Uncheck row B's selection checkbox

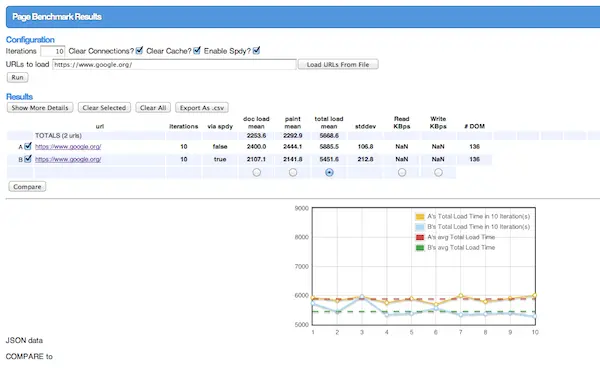(x=28, y=159)
